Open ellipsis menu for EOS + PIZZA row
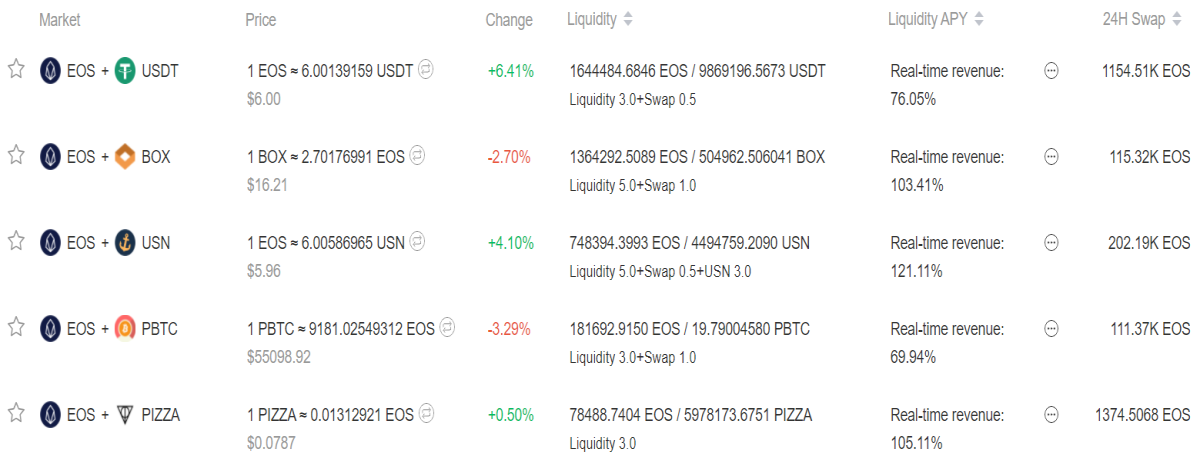 pos(1051,414)
